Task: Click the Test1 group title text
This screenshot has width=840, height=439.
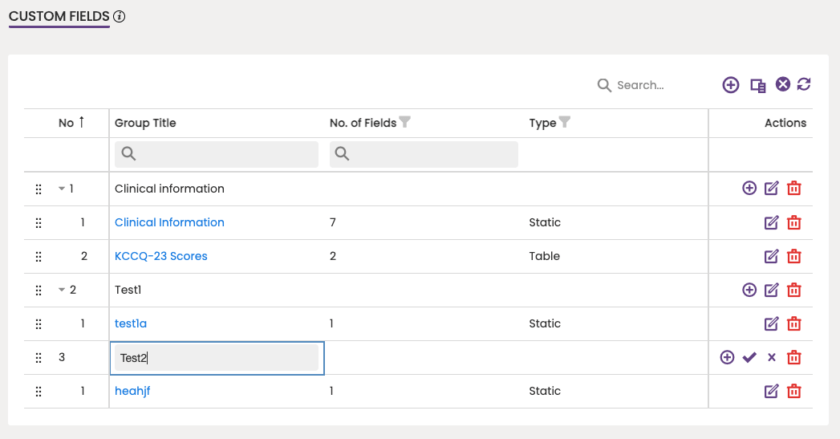Action: click(x=128, y=290)
